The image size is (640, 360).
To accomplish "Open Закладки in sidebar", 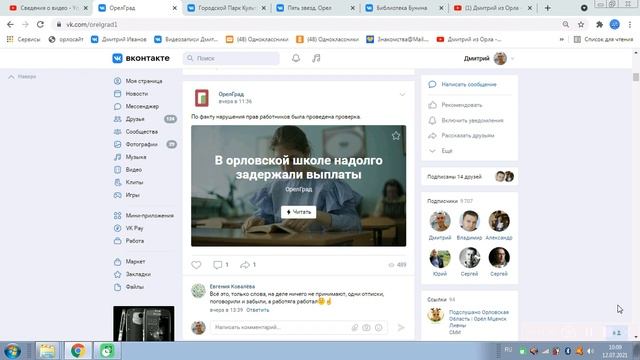I will coord(138,274).
